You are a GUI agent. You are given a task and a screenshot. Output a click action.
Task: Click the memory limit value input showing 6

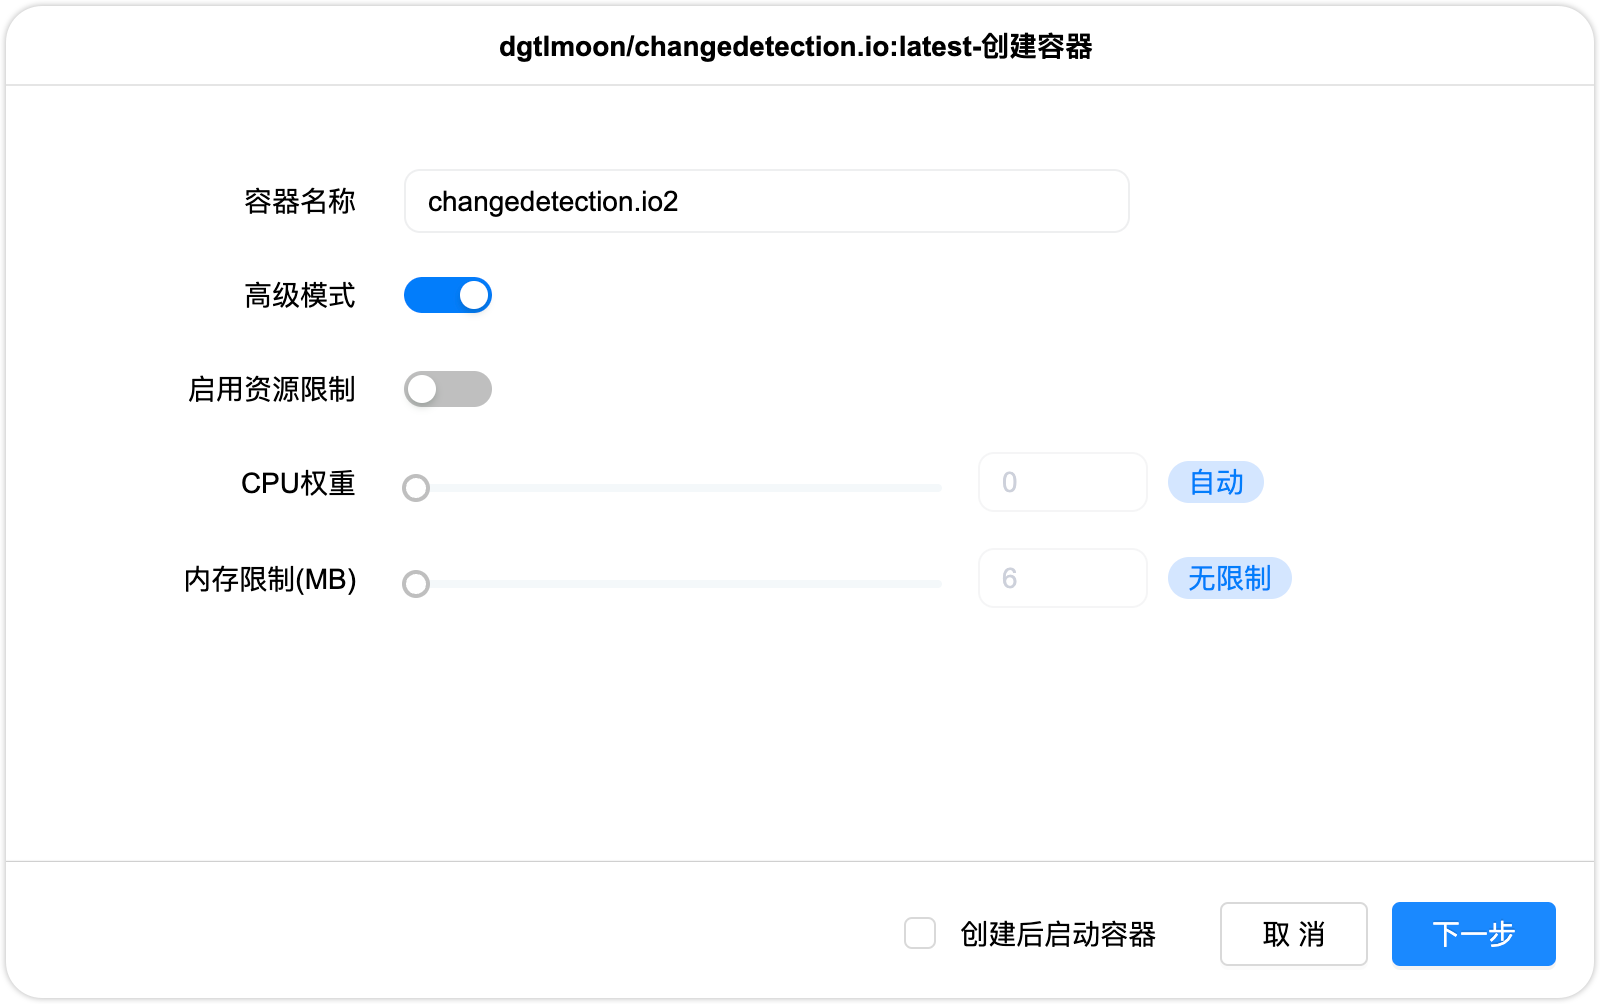pyautogui.click(x=1062, y=578)
